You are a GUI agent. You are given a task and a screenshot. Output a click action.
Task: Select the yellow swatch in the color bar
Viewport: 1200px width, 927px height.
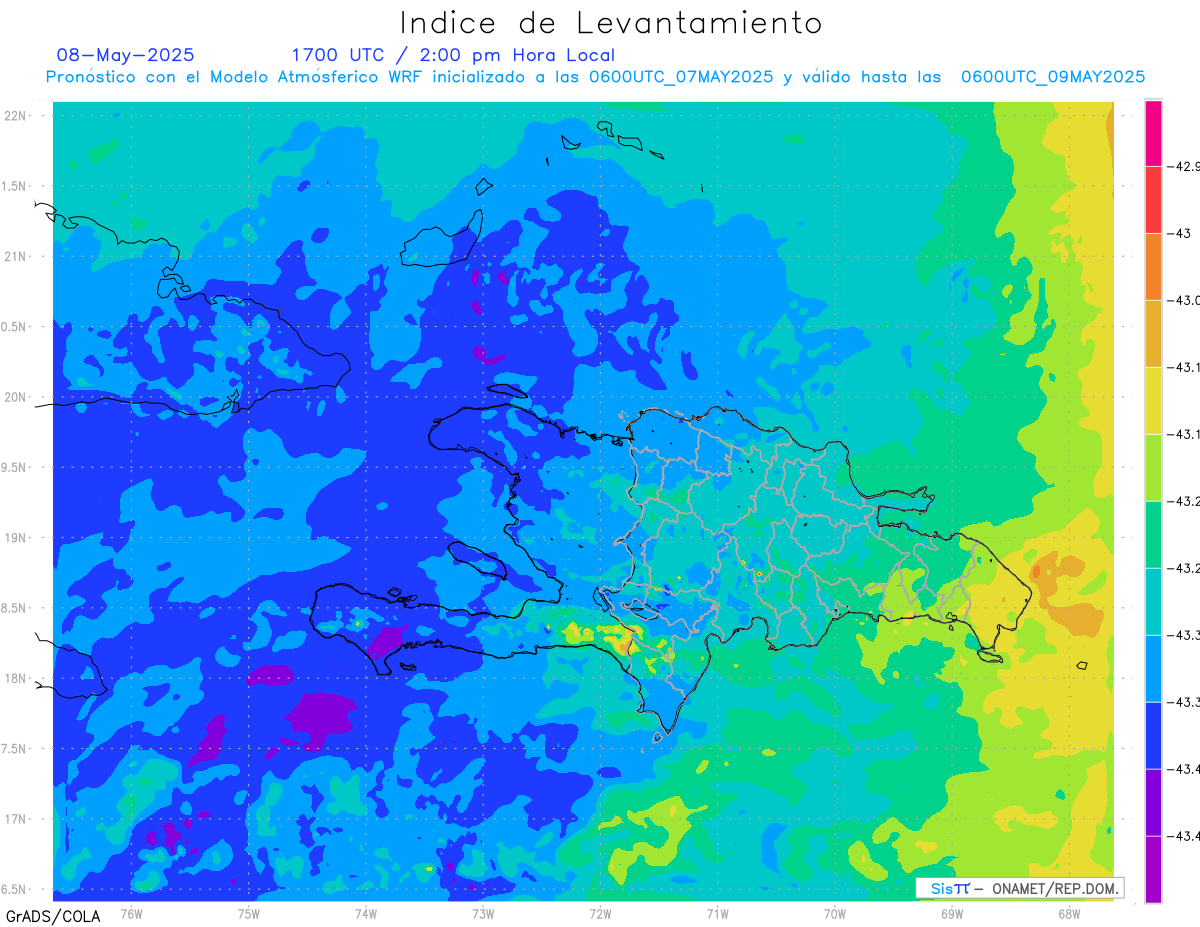point(1153,401)
